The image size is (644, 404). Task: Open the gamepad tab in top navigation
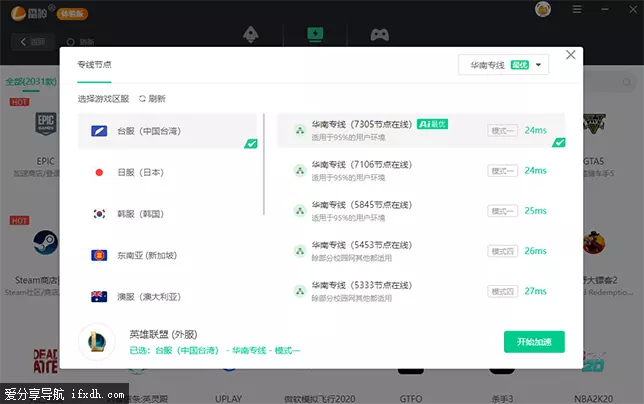click(380, 34)
